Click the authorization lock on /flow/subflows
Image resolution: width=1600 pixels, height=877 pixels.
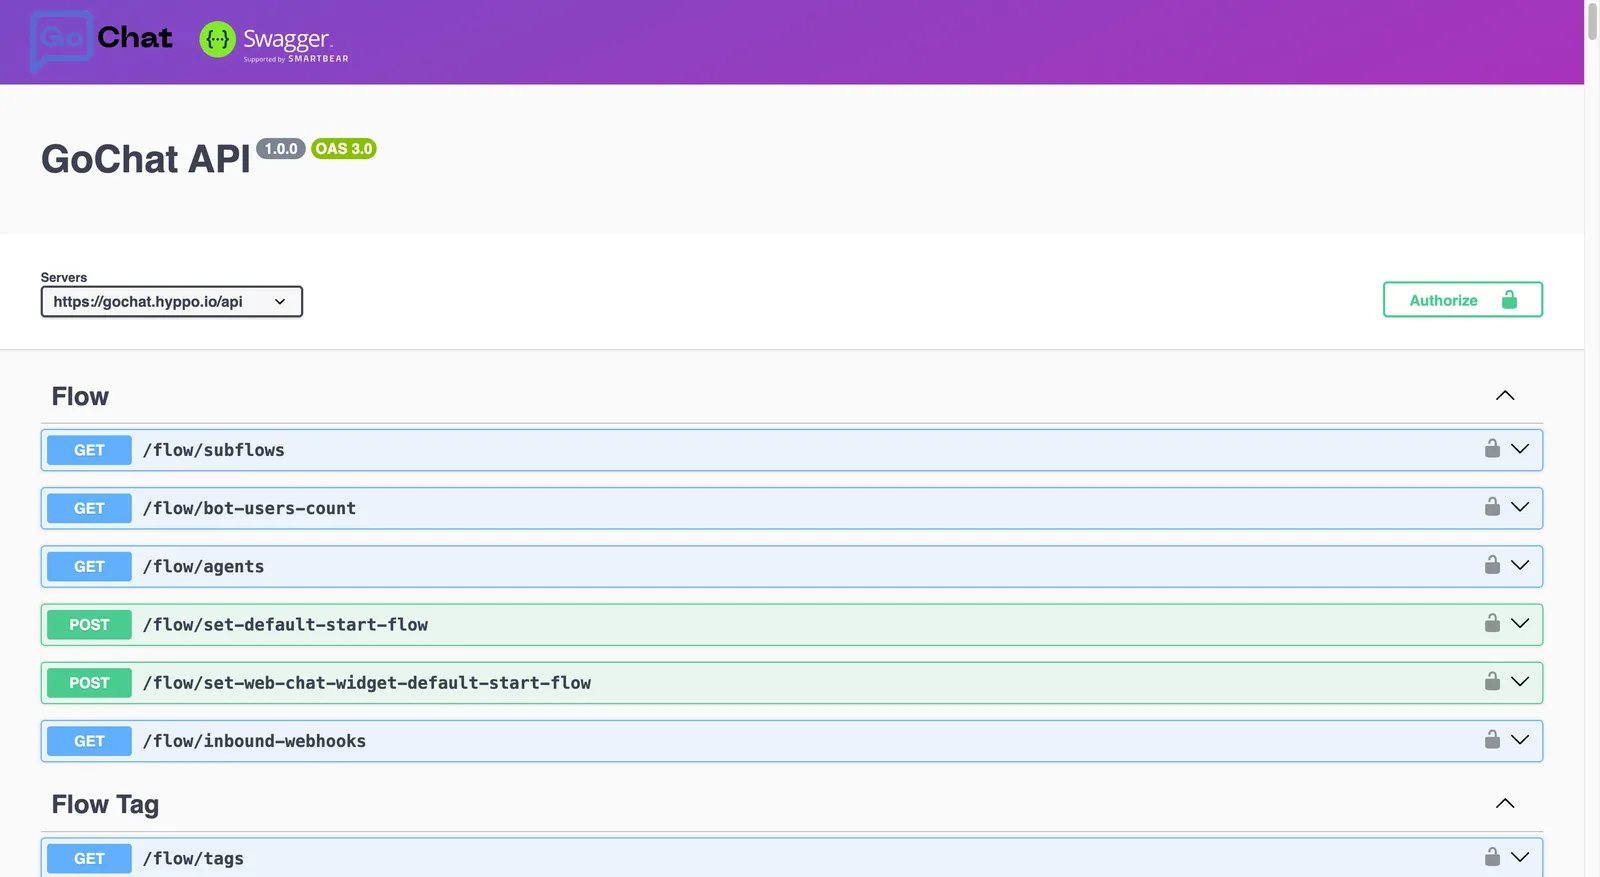pos(1492,449)
